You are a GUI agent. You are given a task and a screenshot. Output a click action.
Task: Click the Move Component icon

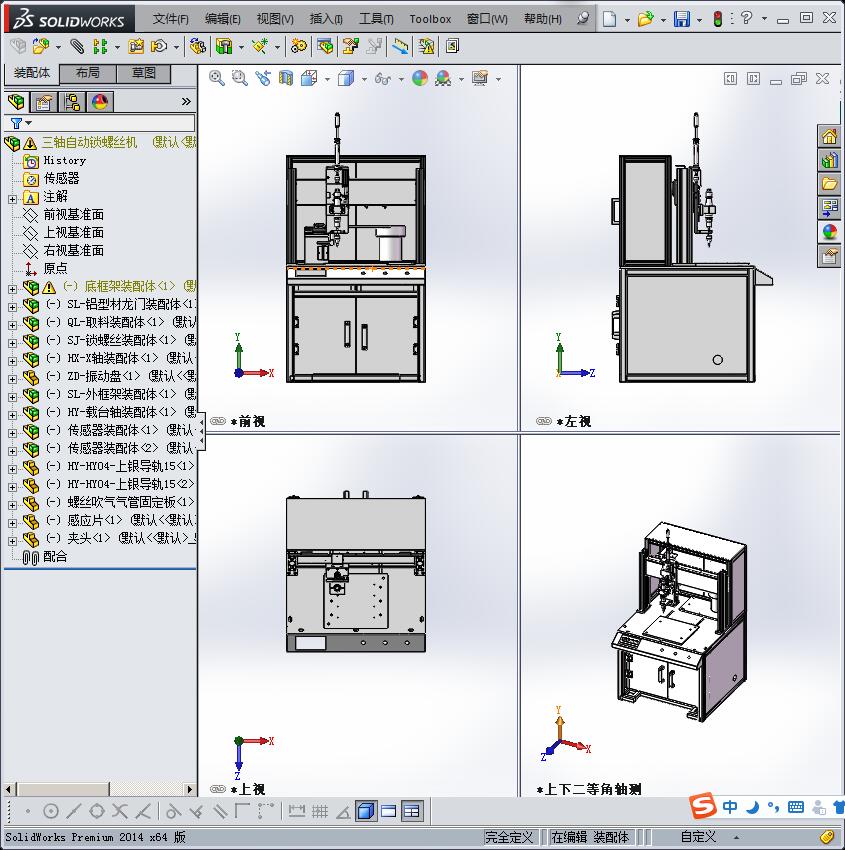pyautogui.click(x=159, y=47)
